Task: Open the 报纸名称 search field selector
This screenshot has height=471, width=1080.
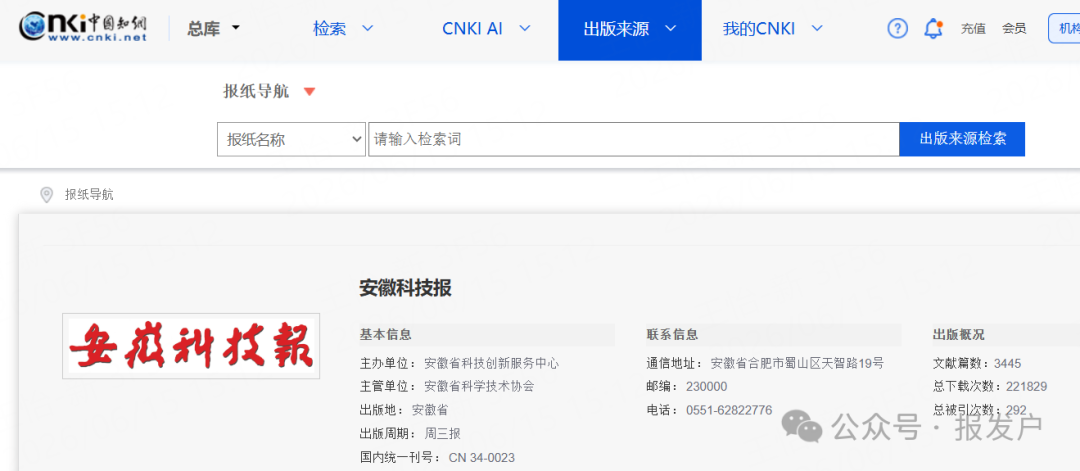Action: [x=291, y=139]
